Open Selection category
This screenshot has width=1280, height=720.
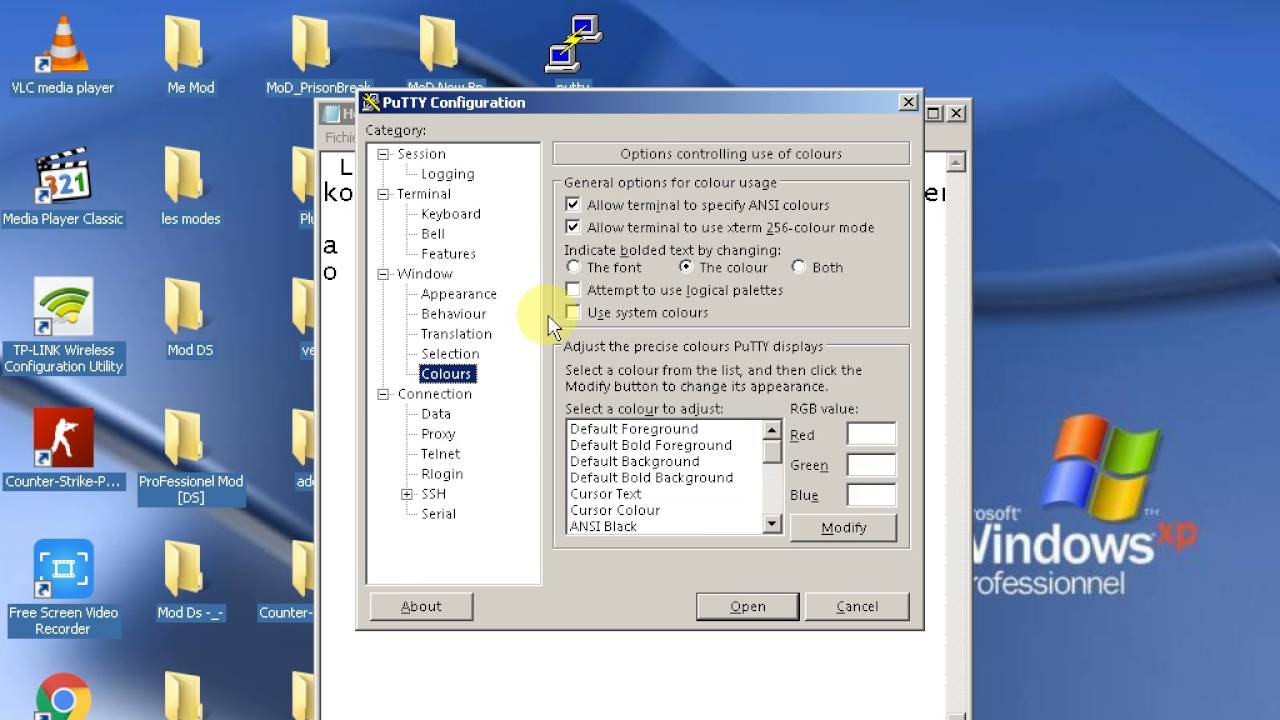coord(450,354)
